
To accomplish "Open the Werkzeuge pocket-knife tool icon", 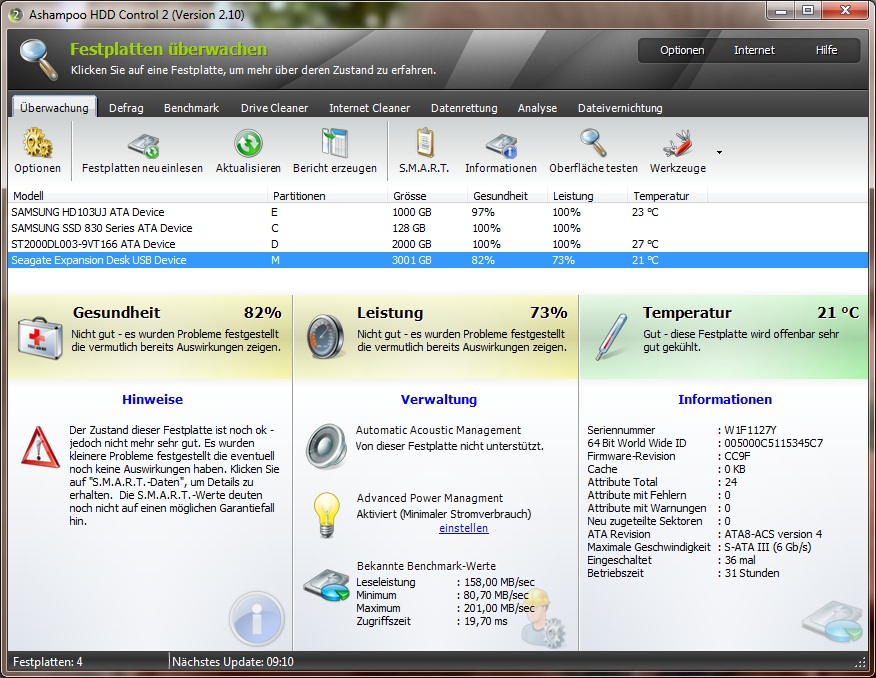I will pos(677,144).
